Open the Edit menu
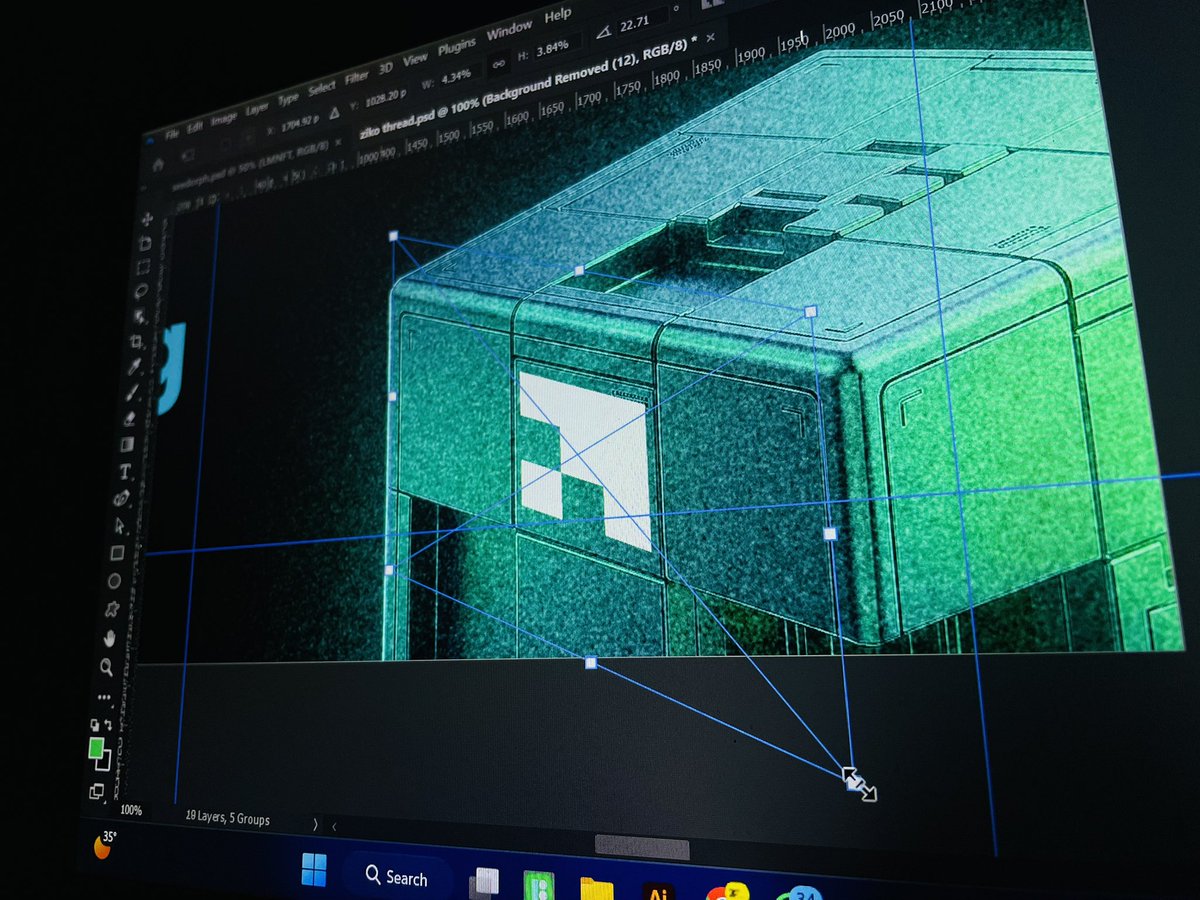 [x=194, y=128]
